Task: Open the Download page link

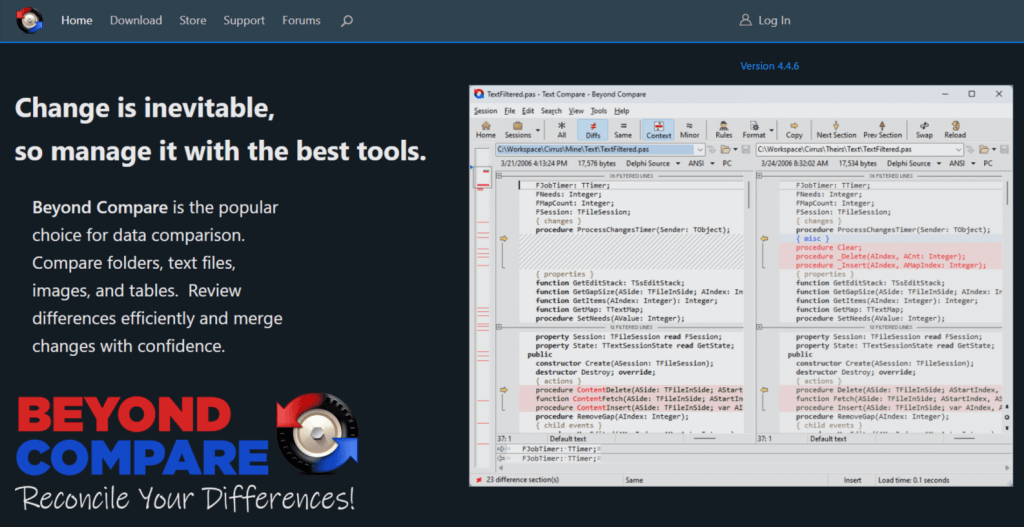Action: point(136,20)
